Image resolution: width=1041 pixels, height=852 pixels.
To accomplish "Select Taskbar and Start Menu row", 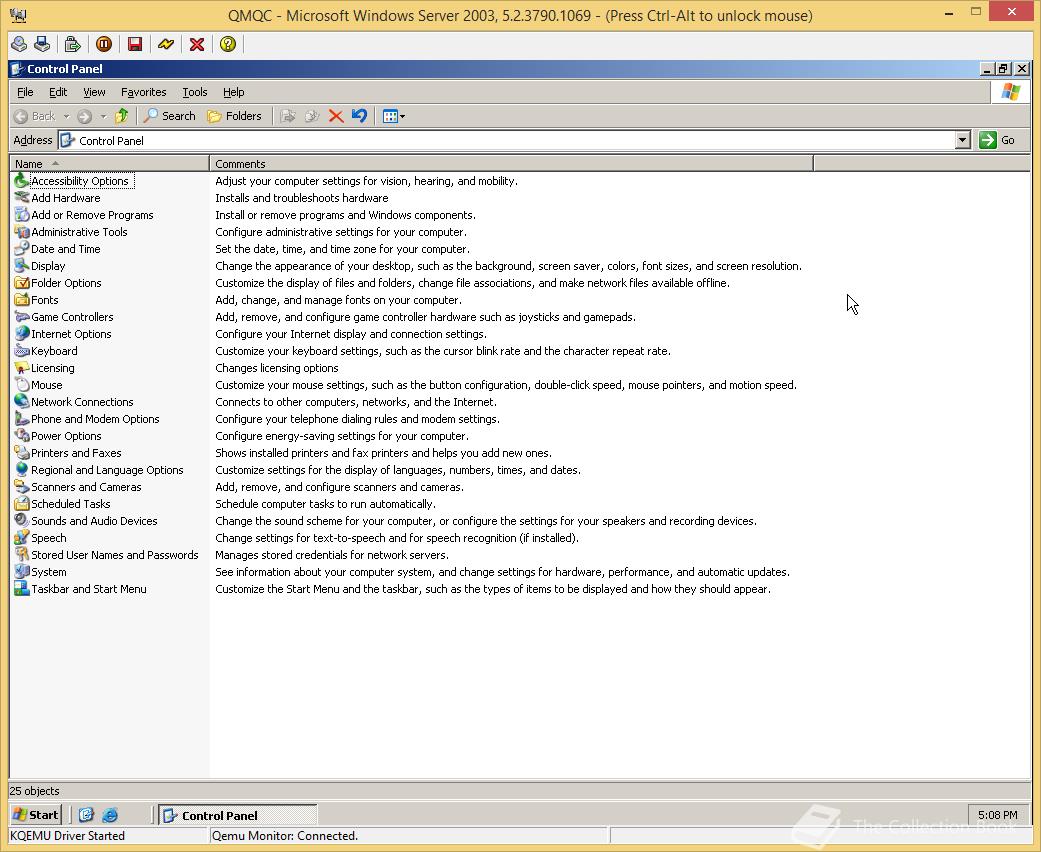I will tap(80, 589).
